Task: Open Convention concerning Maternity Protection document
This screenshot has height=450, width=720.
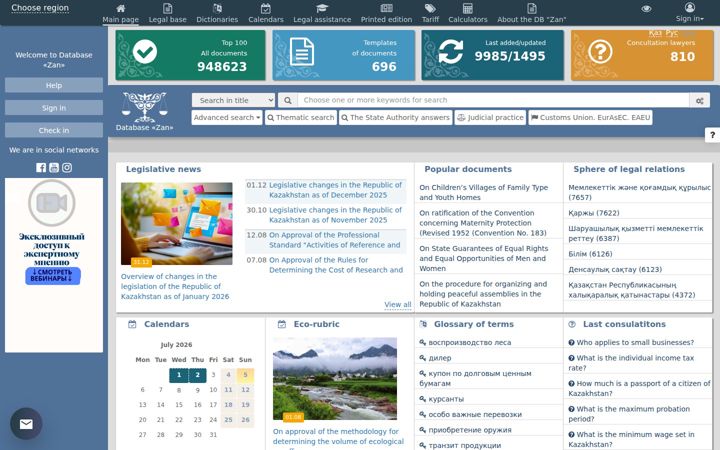Action: [x=483, y=223]
